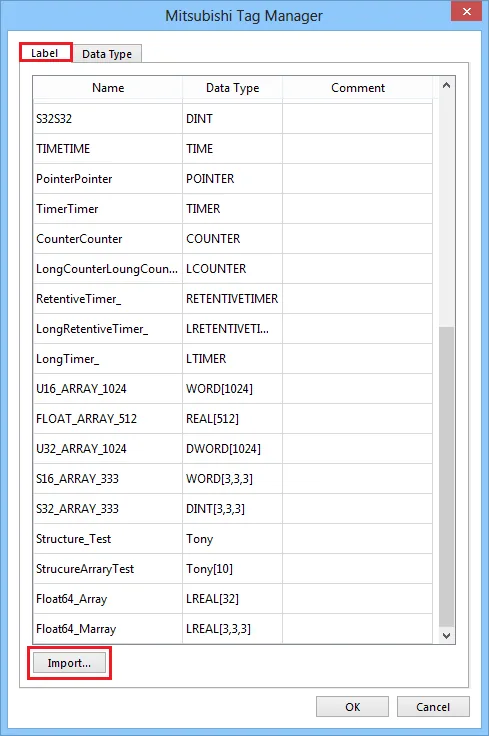Click the TIME data type cell
Screen dimensions: 489x736
click(x=232, y=149)
